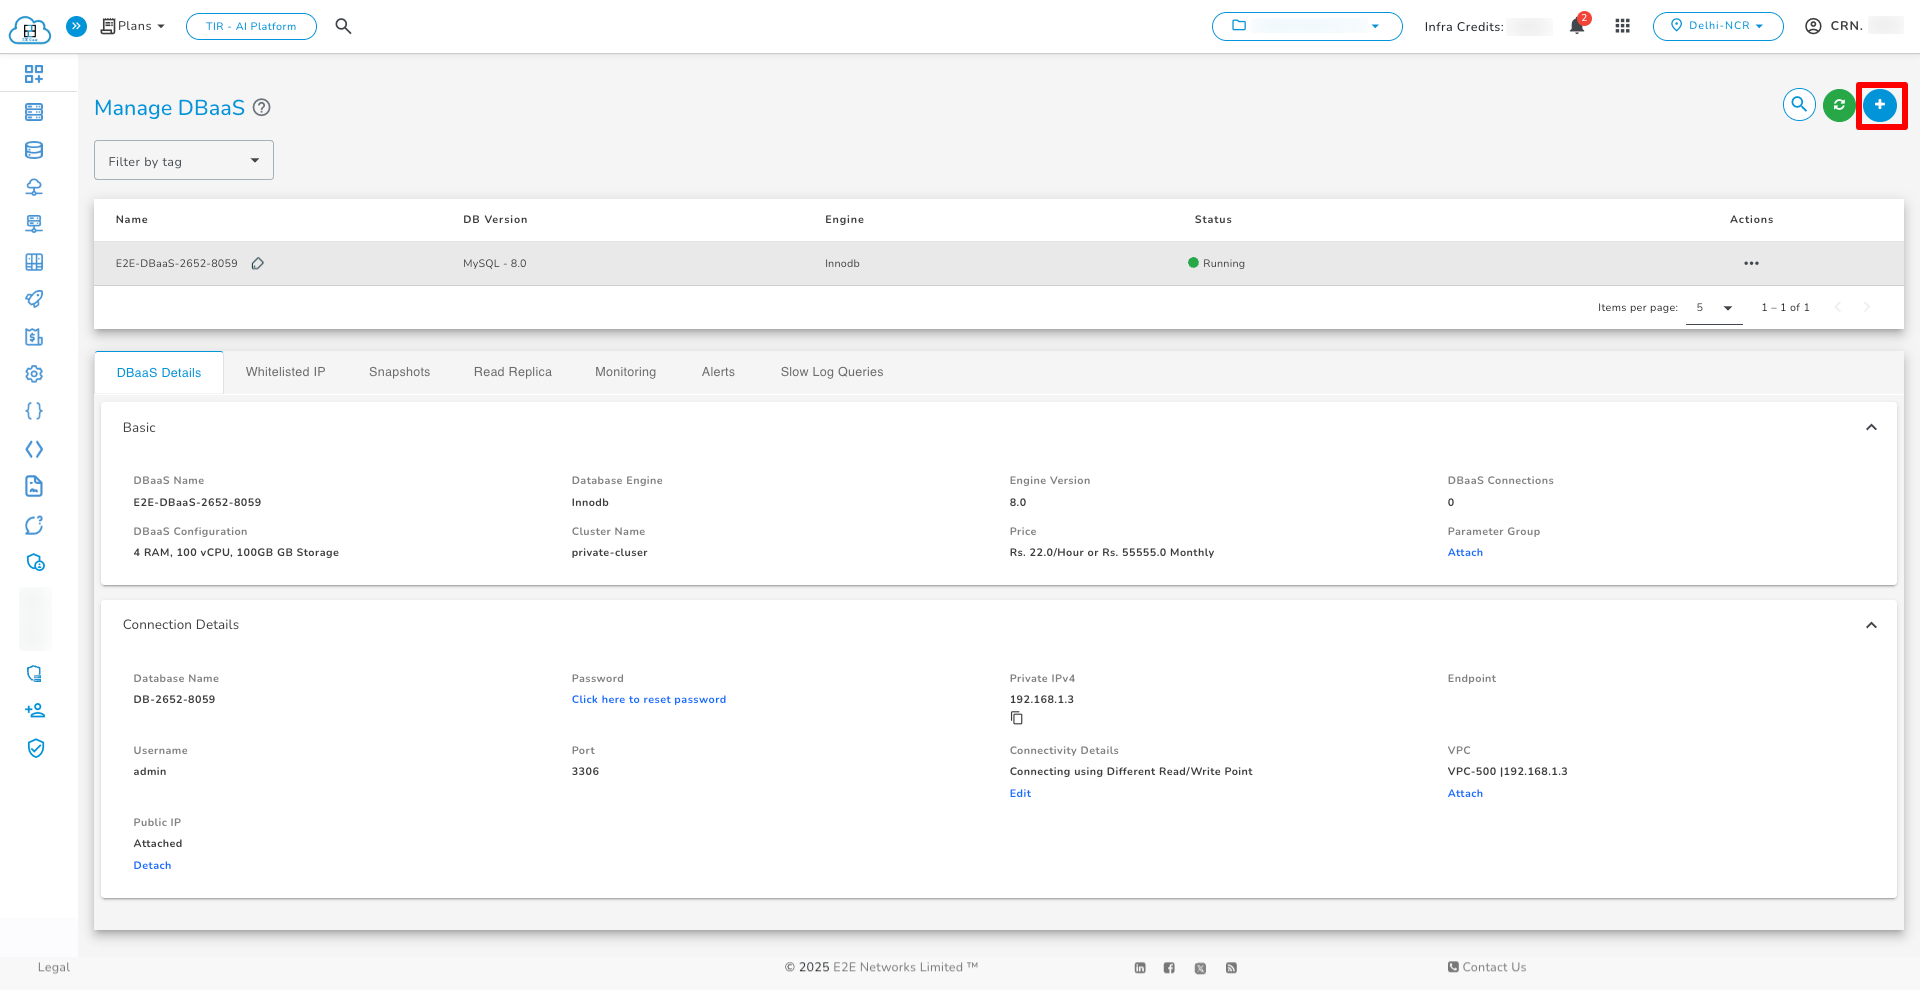Click the green refresh icon
This screenshot has width=1920, height=990.
coord(1839,105)
